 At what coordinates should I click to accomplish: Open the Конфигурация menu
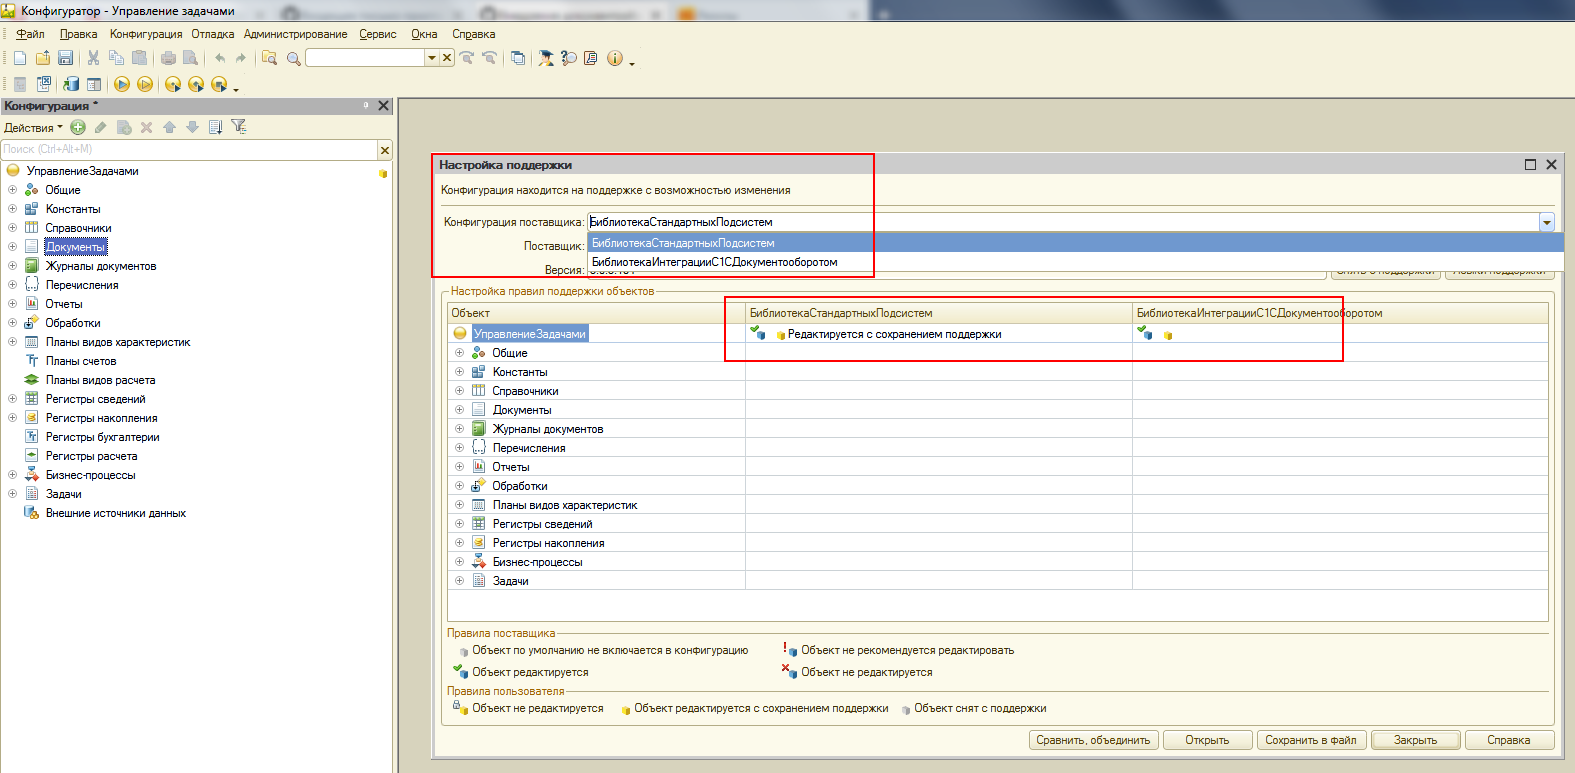146,34
